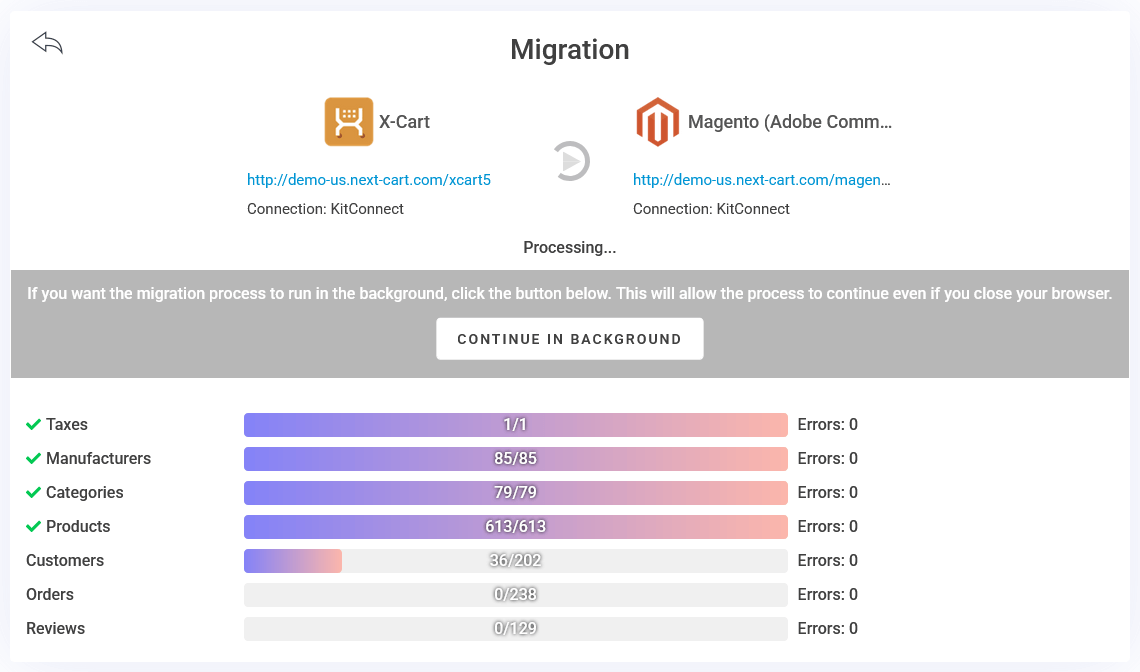Screen dimensions: 1140x672
Task: Click the Taxes 1/1 progress bar
Action: (515, 425)
